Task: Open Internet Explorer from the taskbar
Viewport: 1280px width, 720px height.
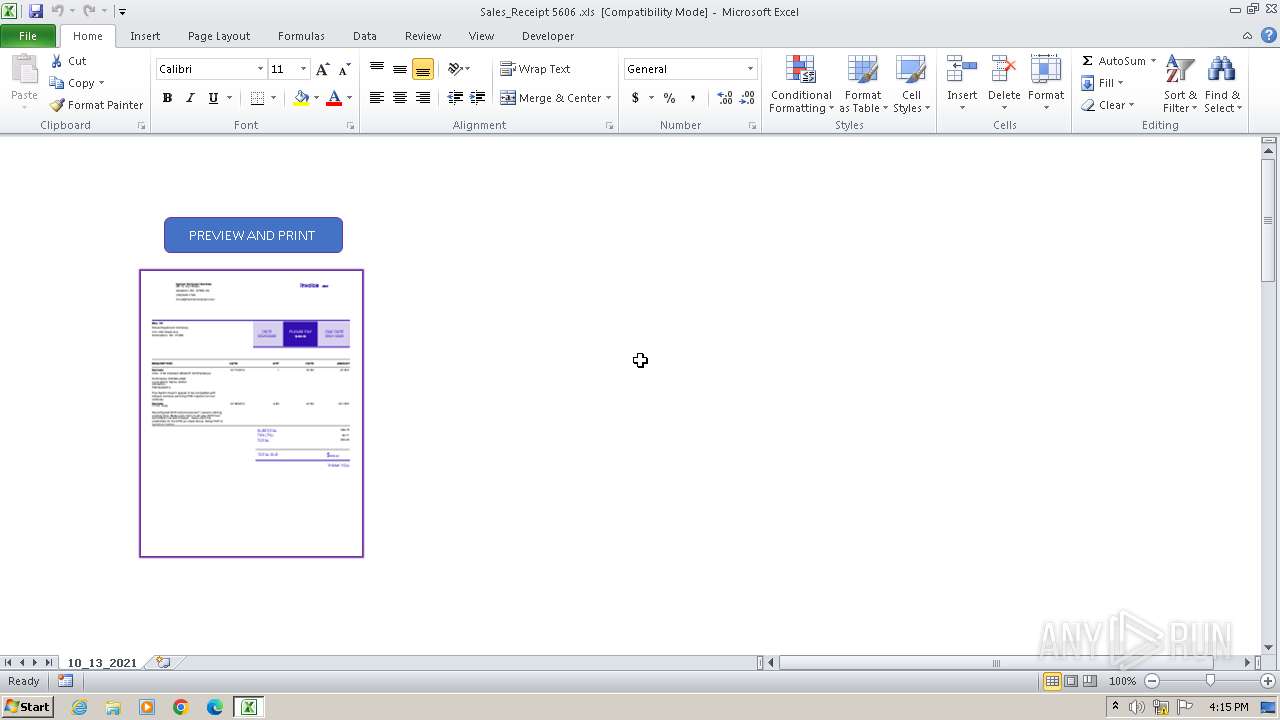Action: click(x=79, y=707)
